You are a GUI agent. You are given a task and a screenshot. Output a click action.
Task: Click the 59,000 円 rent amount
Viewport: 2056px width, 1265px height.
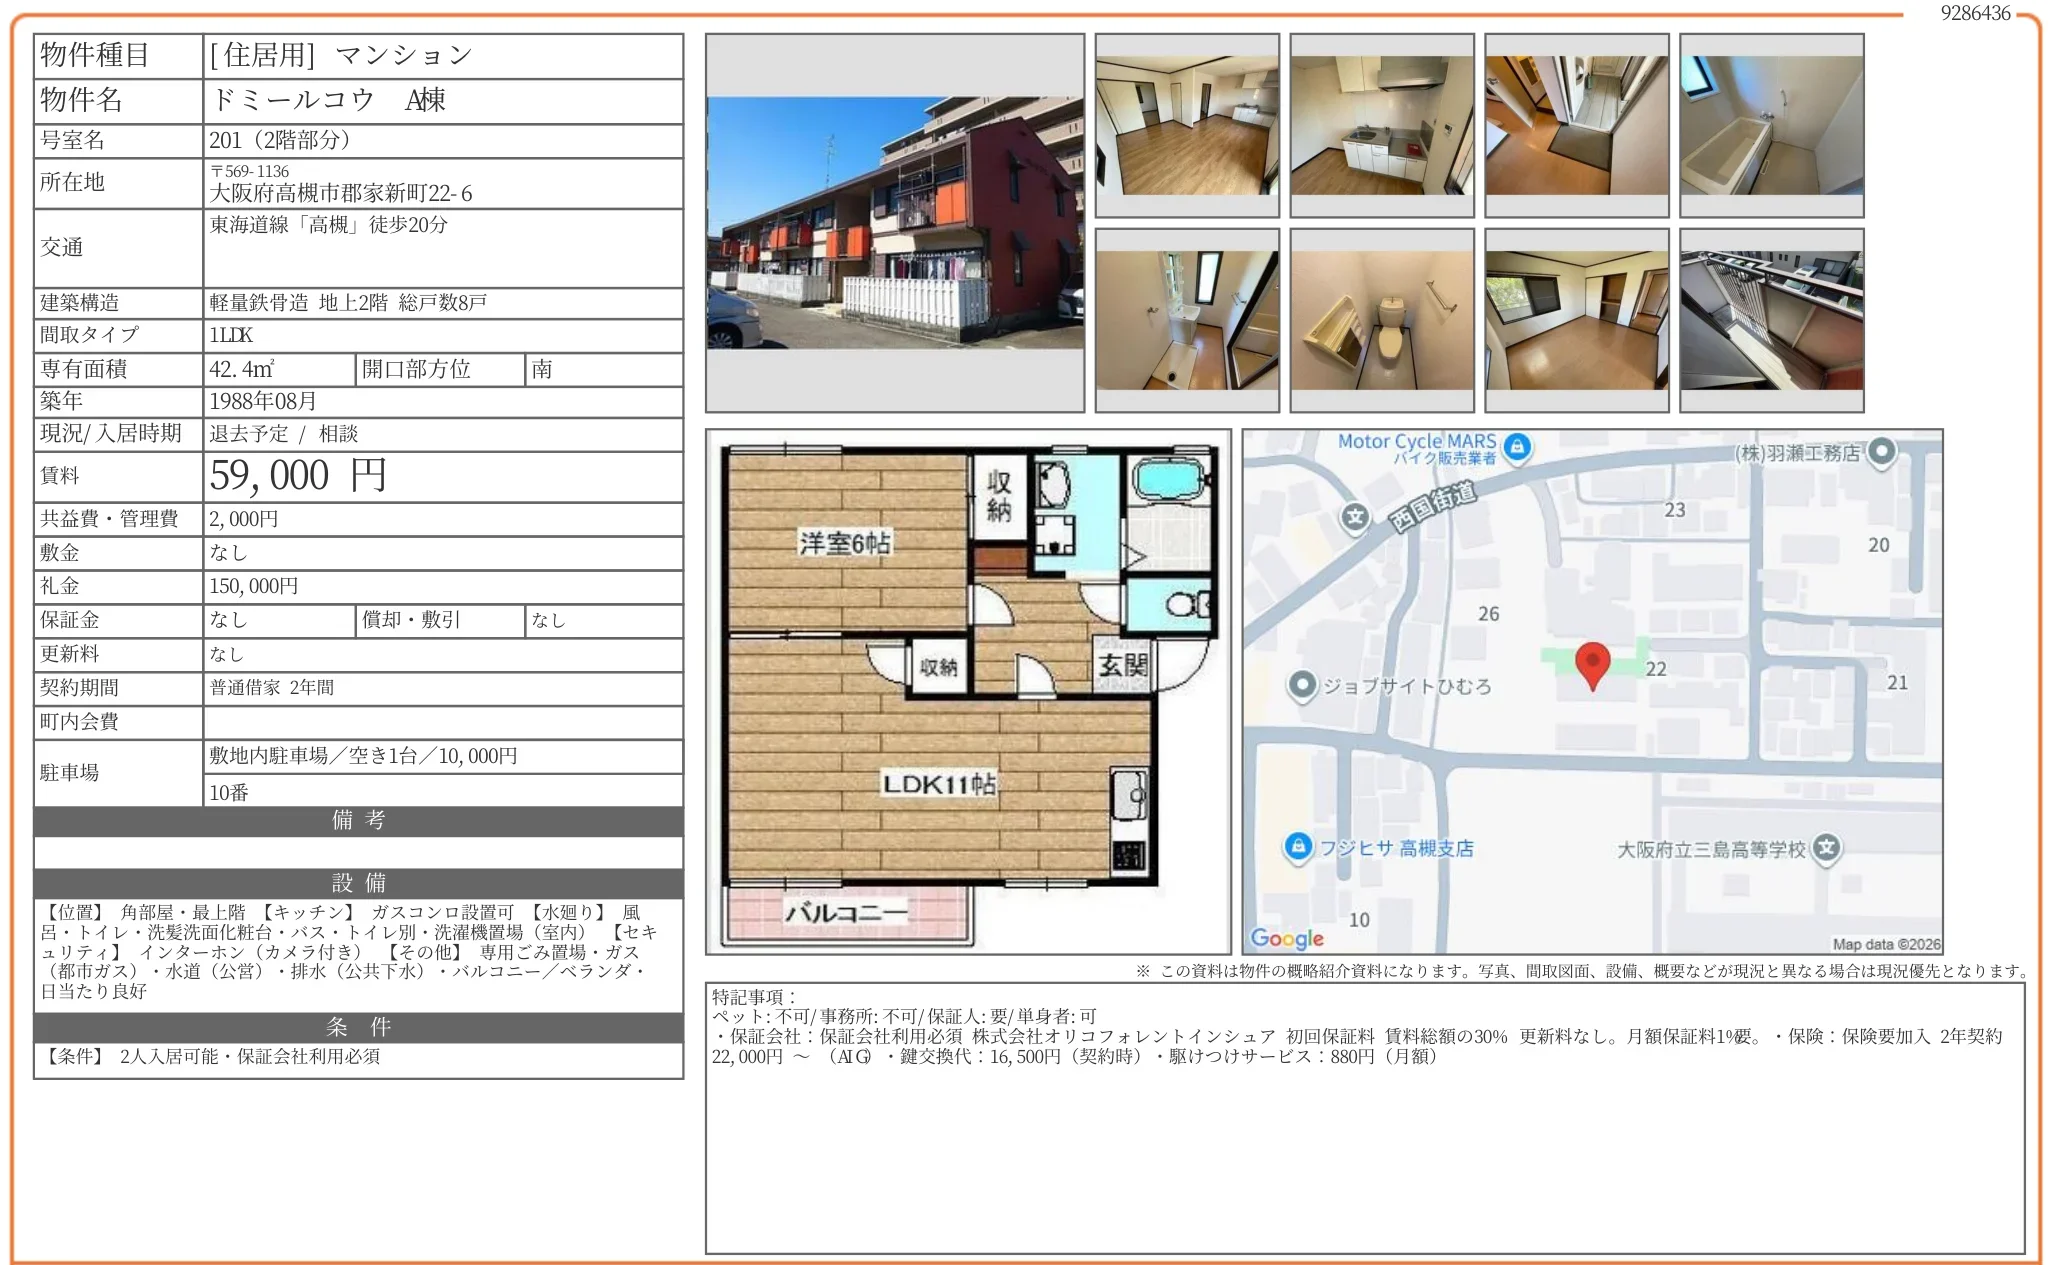click(298, 476)
